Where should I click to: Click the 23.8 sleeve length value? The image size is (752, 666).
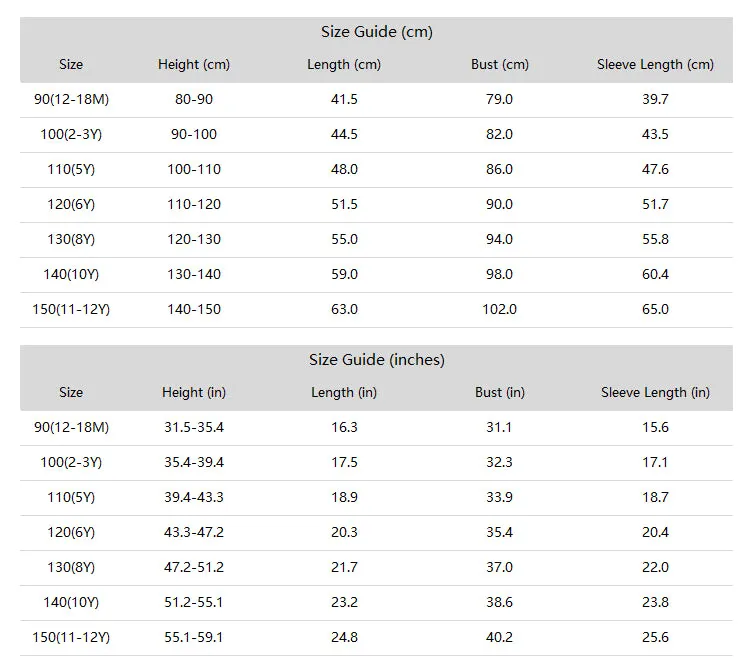click(x=655, y=602)
